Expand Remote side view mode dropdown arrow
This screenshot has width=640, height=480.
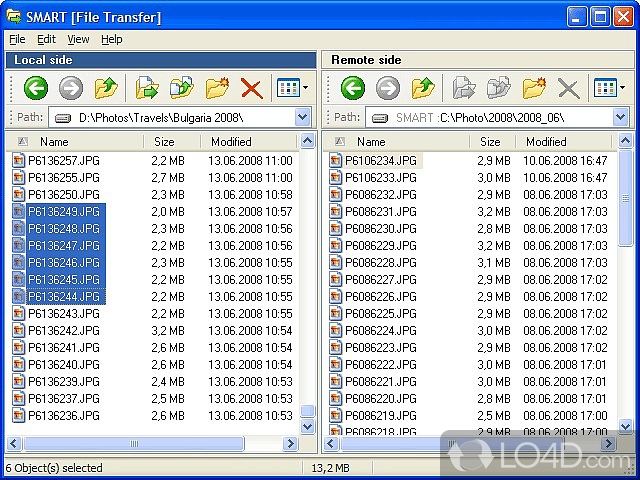point(622,87)
